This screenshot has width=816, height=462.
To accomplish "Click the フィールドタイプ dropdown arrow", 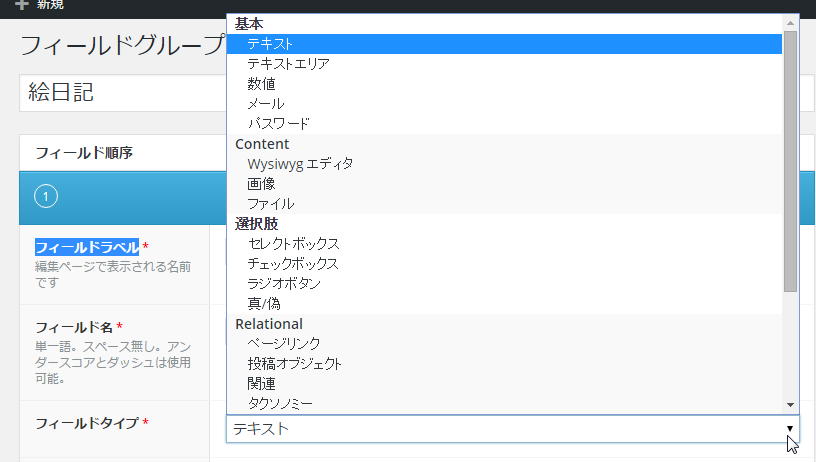I will [789, 428].
